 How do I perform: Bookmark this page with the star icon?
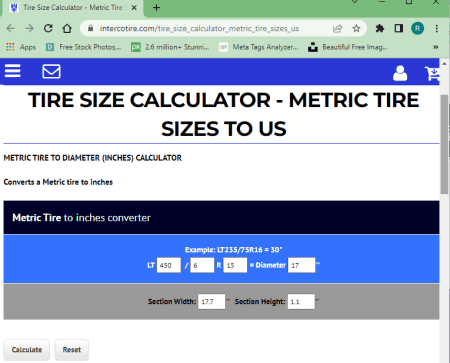(x=356, y=28)
